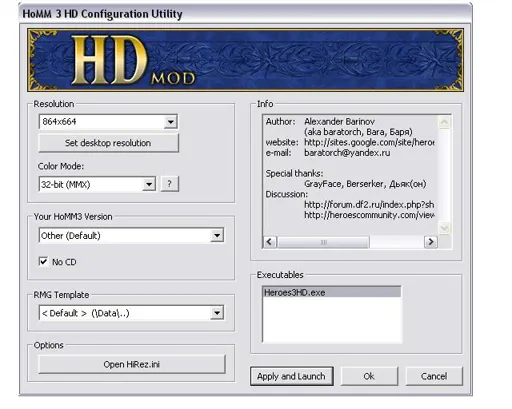Click the forum.df2.ru discussion link
This screenshot has height=409, width=512.
(x=369, y=204)
